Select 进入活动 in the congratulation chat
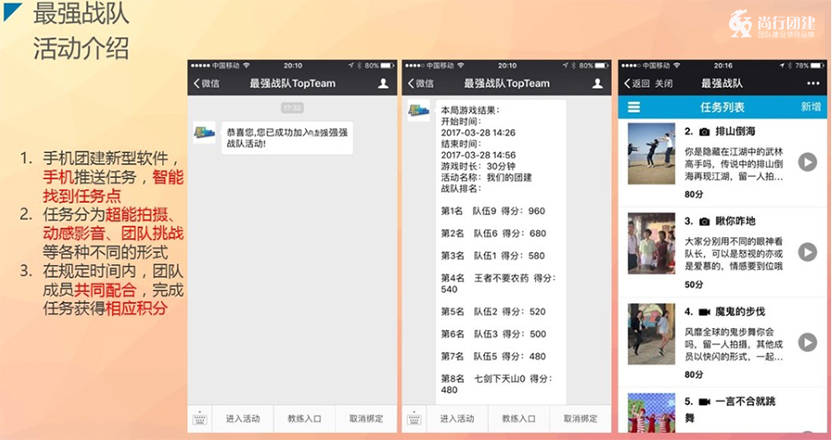The image size is (832, 440). [x=243, y=419]
